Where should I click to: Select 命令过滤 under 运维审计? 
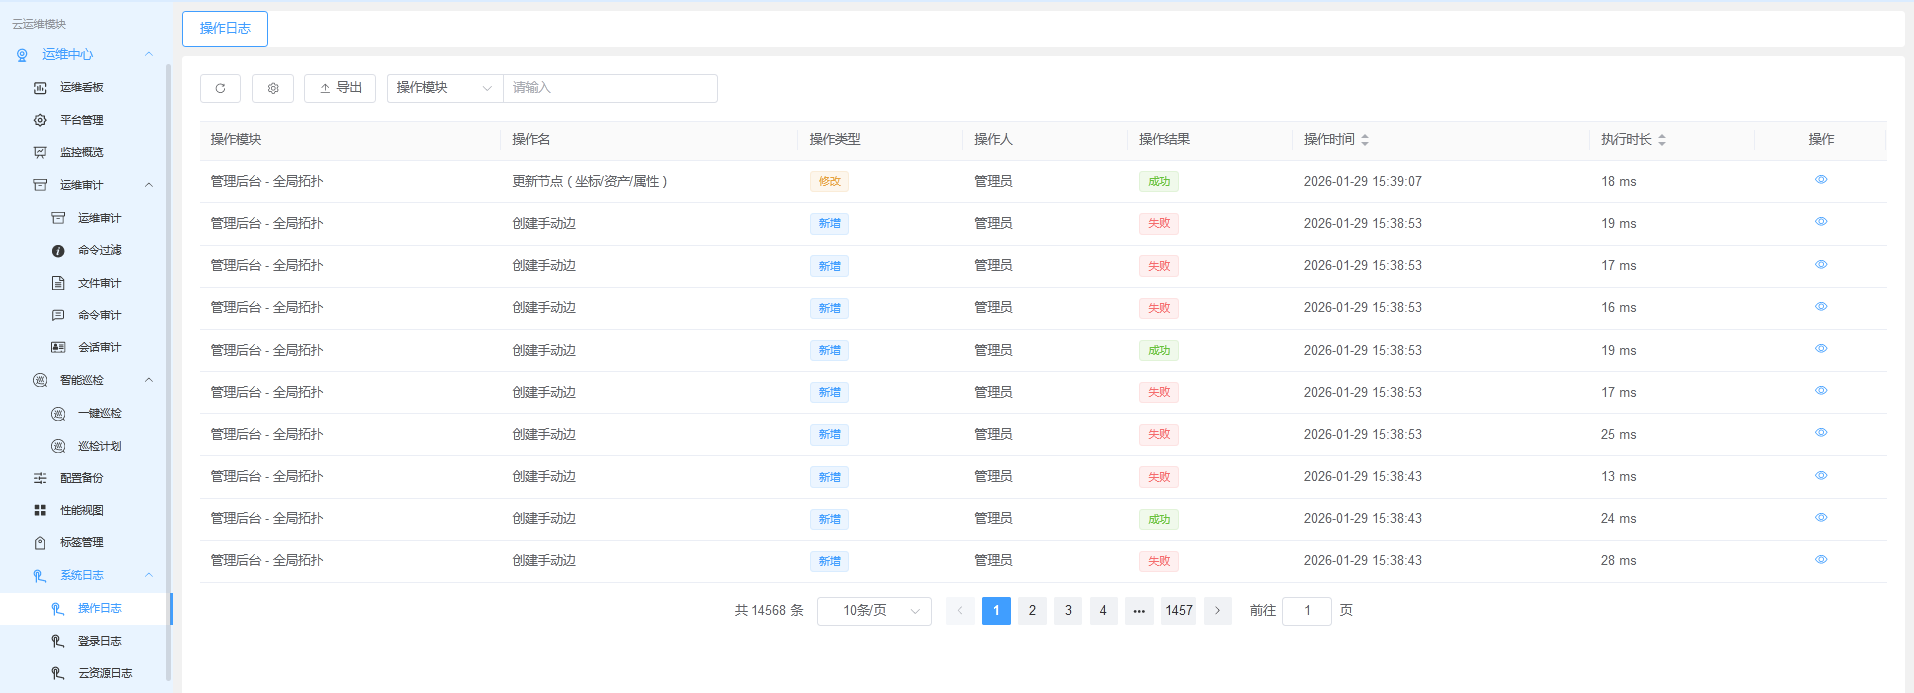pos(99,250)
